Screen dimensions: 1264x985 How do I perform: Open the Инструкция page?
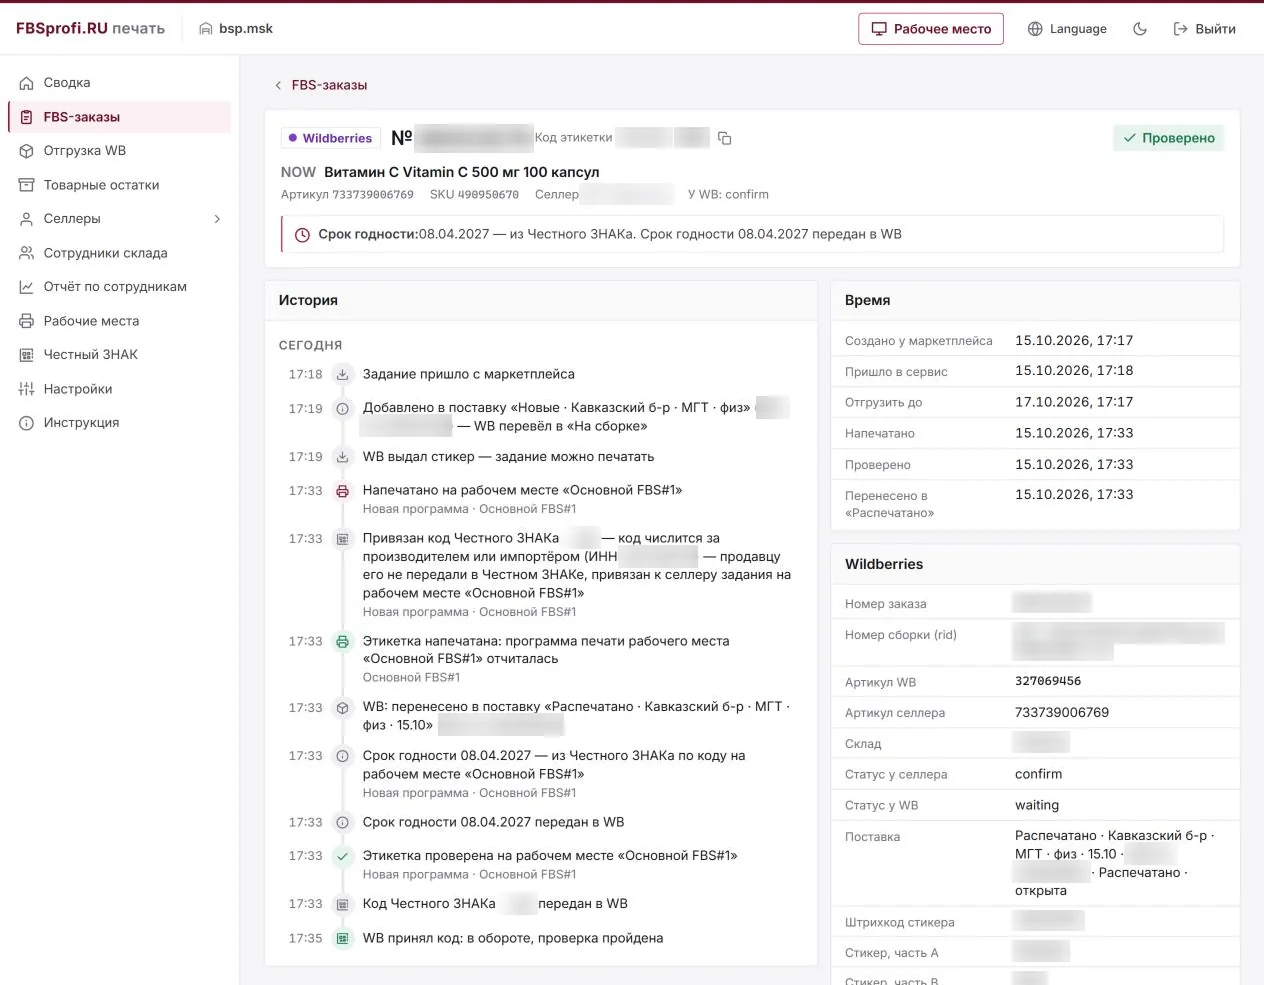pos(119,423)
